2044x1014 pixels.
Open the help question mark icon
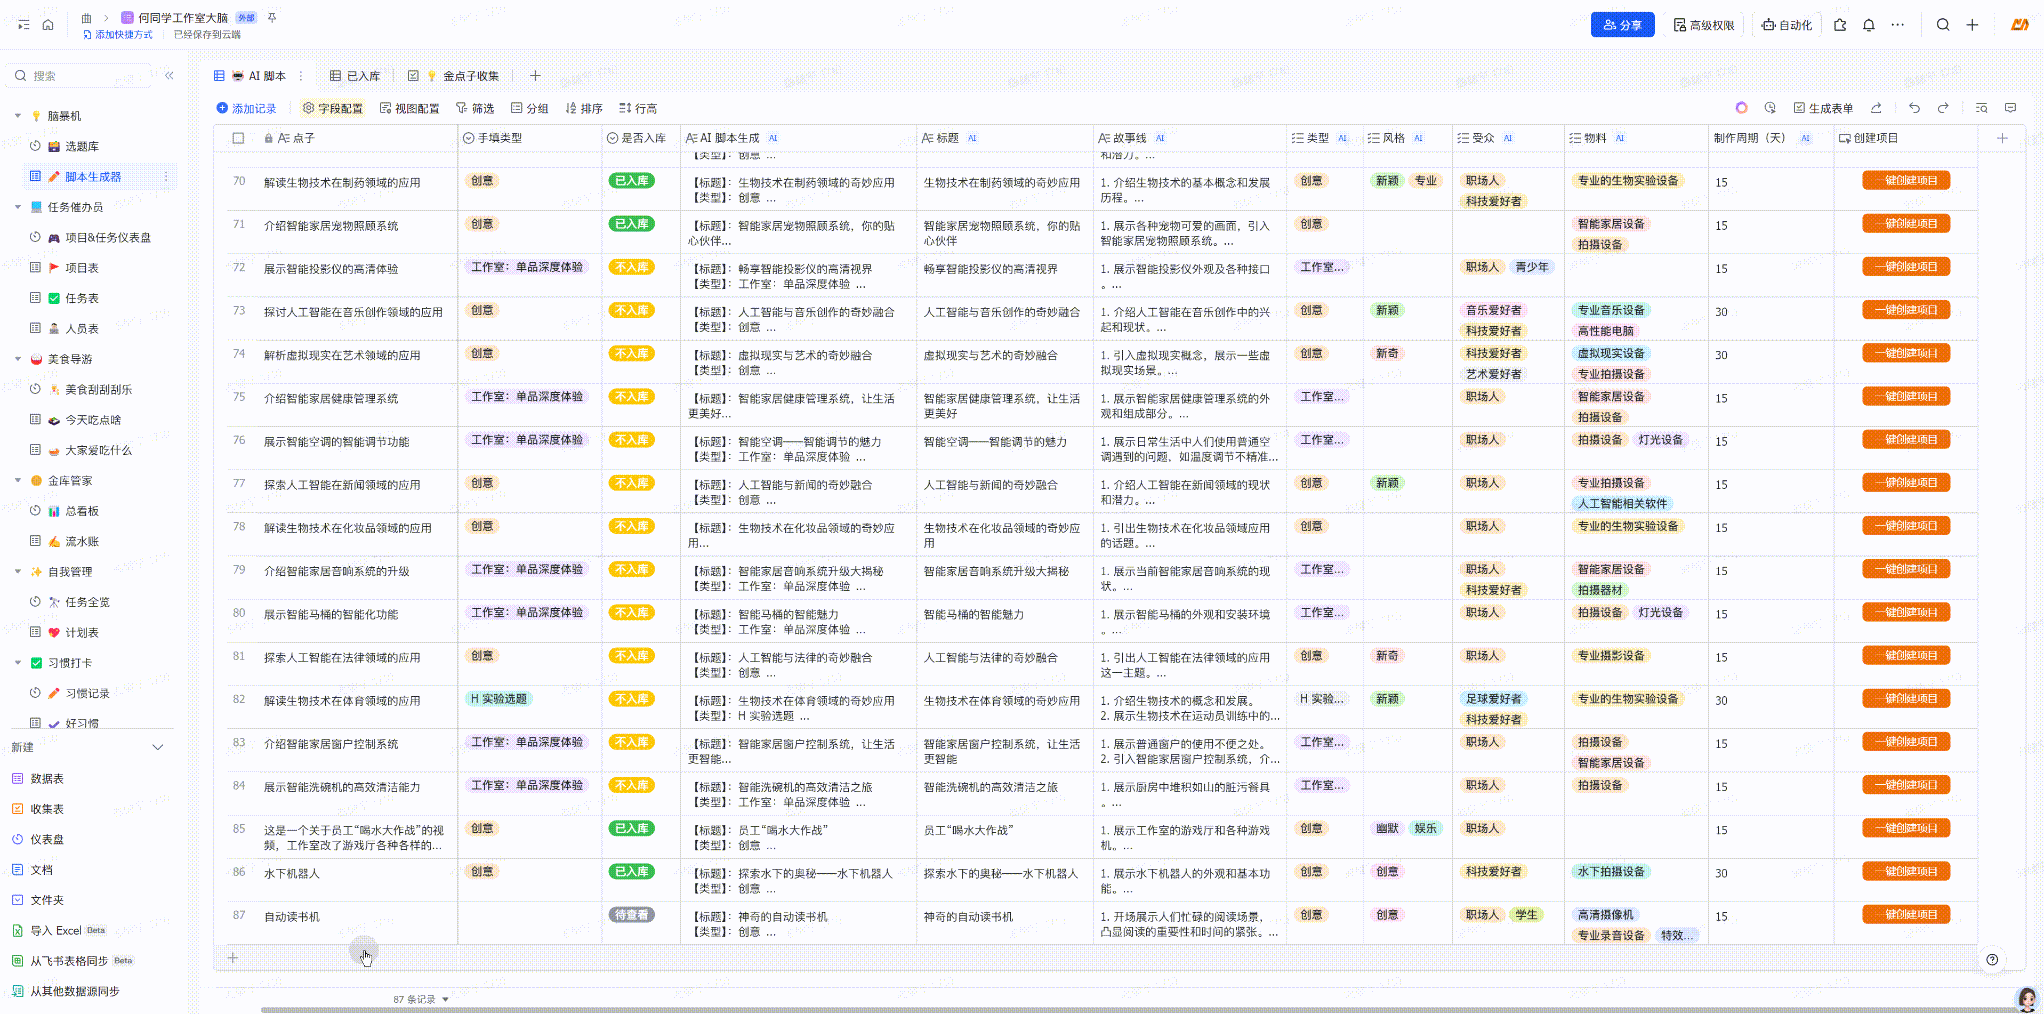coord(1992,959)
